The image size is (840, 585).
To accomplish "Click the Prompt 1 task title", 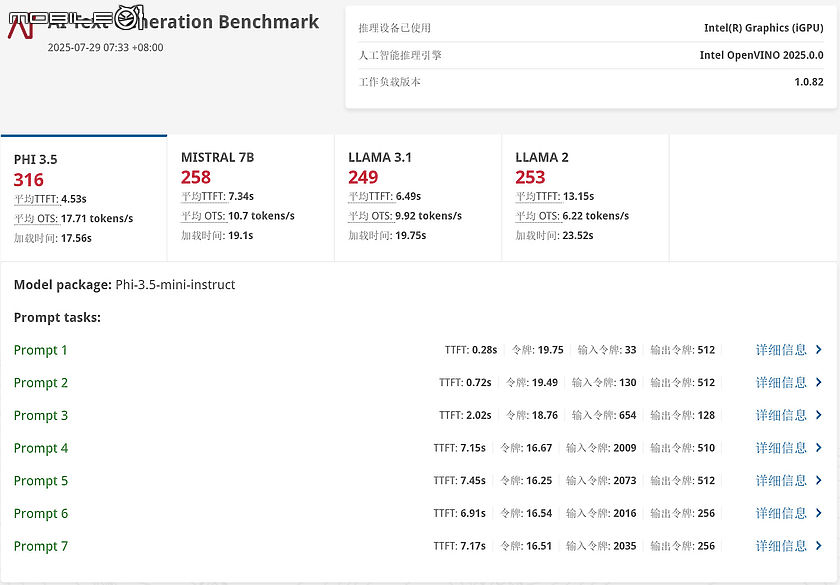I will 41,350.
